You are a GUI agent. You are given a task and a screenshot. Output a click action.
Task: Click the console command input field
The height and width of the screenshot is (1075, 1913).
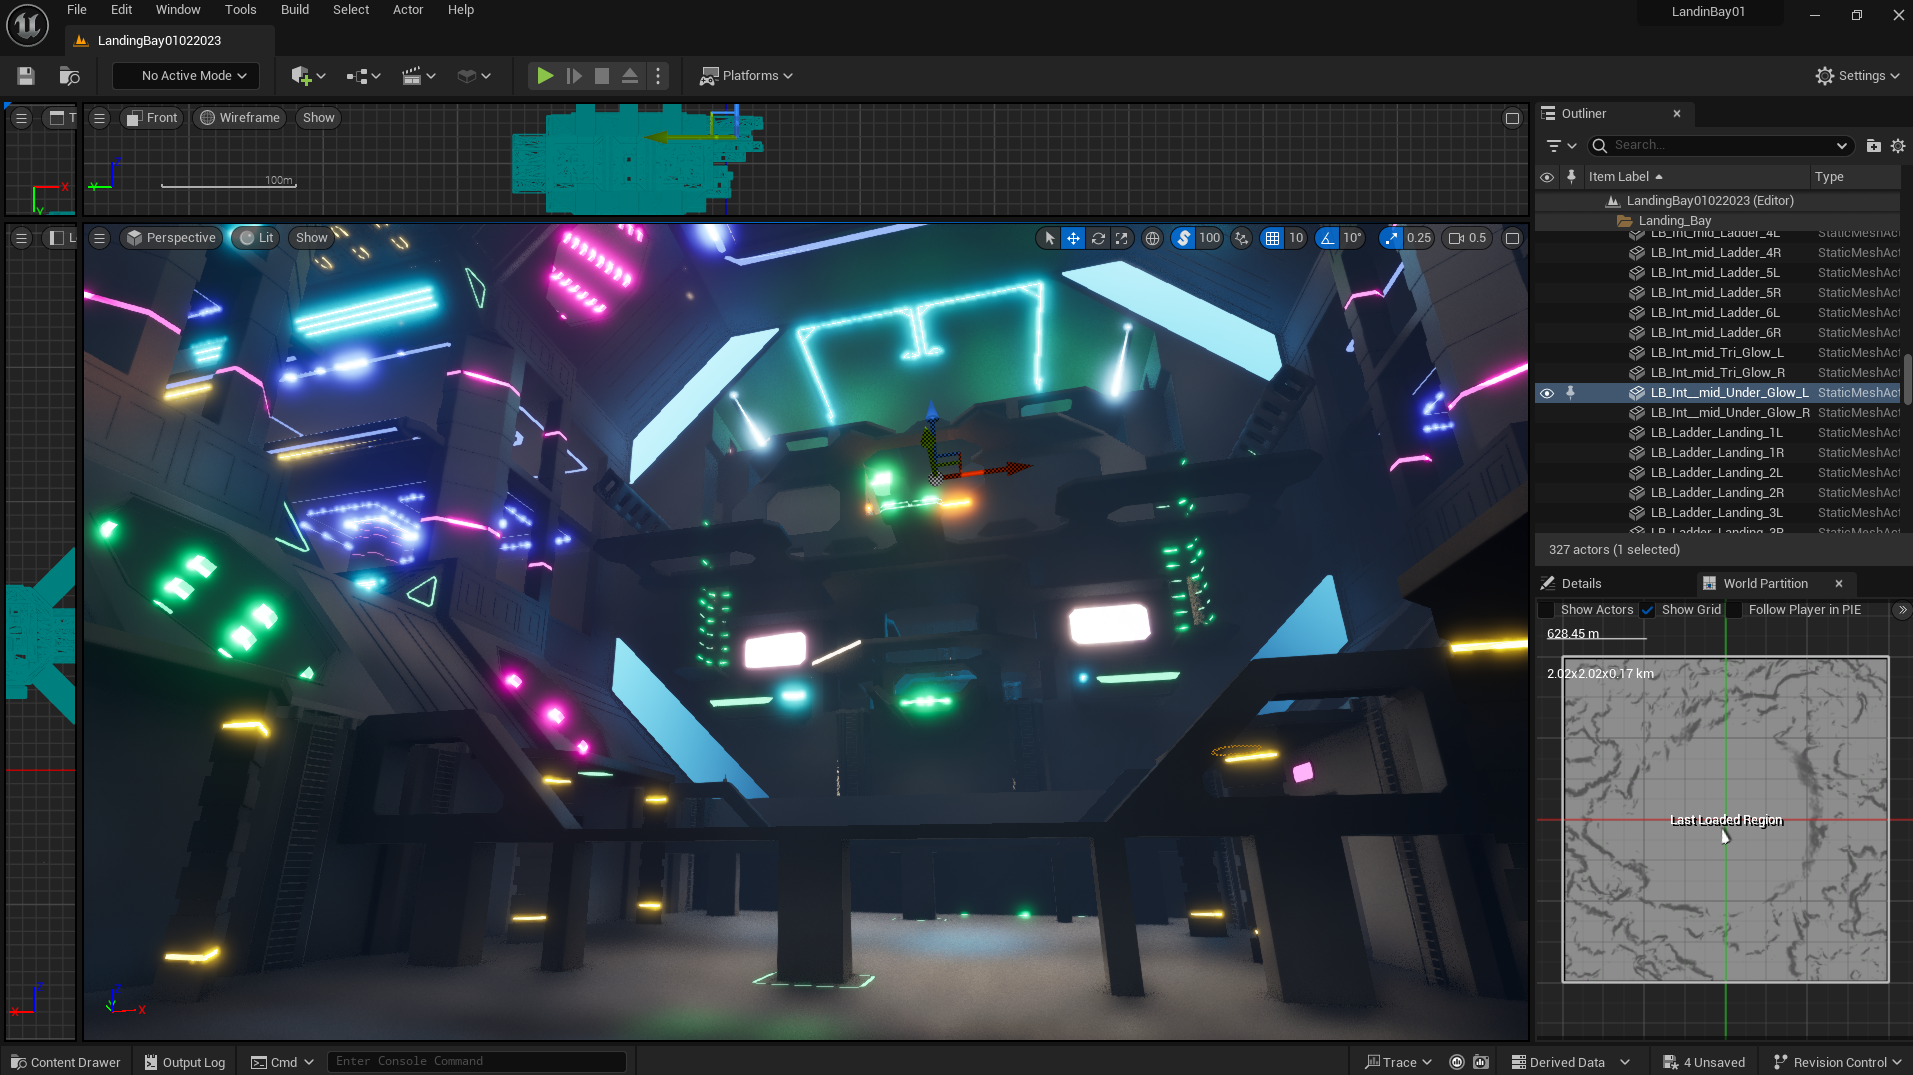(x=477, y=1062)
